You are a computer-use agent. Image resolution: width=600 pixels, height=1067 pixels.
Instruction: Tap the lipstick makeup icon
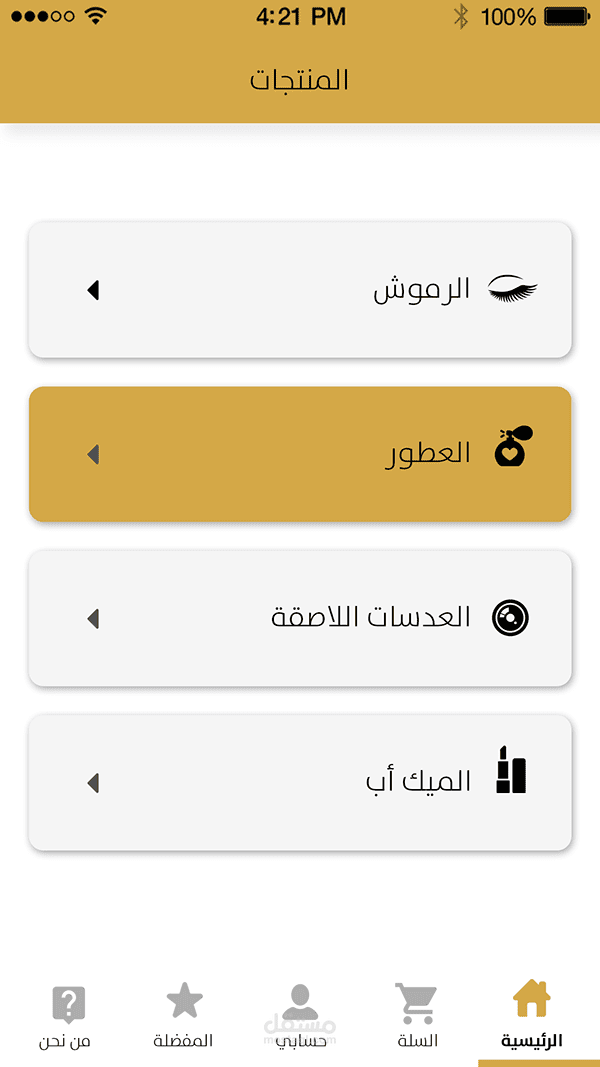[512, 769]
